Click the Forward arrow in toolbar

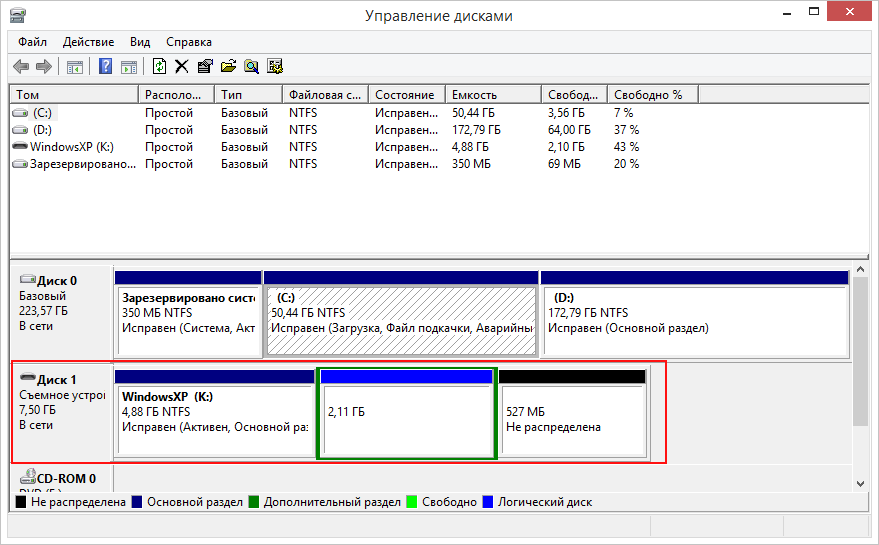coord(43,67)
